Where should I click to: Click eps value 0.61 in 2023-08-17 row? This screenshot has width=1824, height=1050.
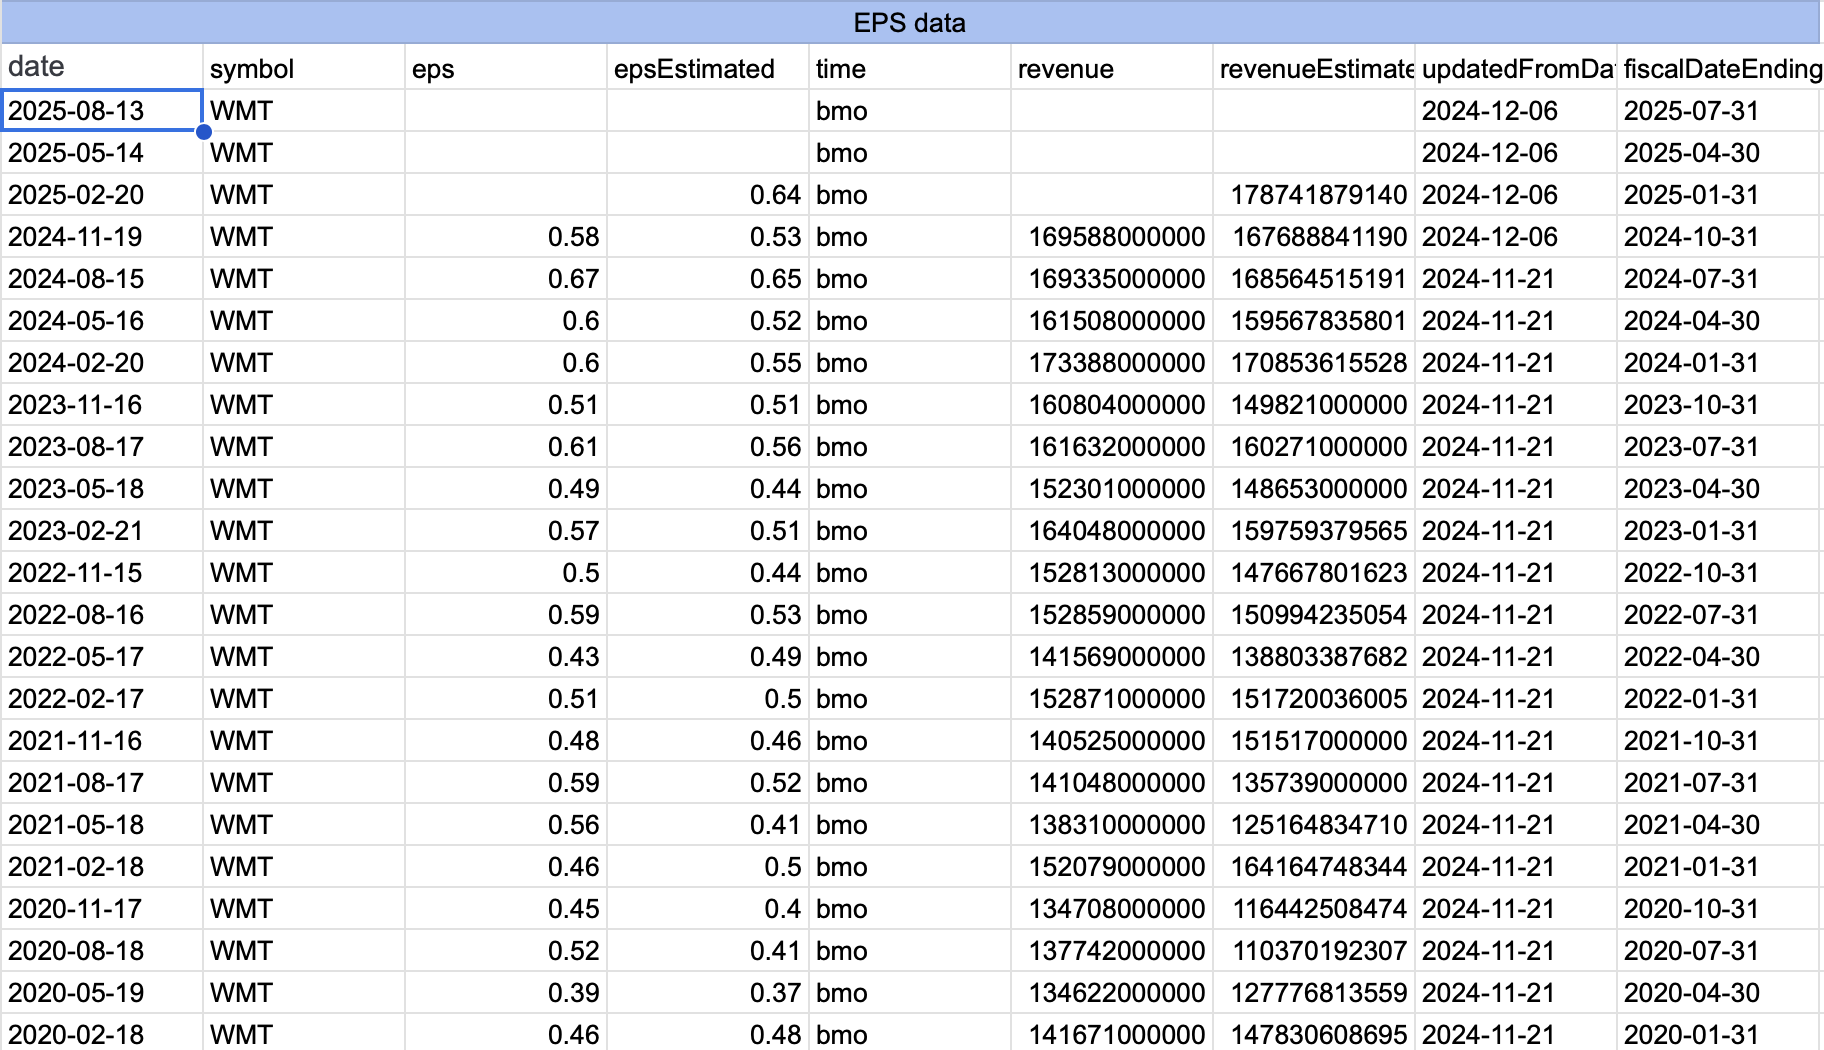(x=506, y=446)
